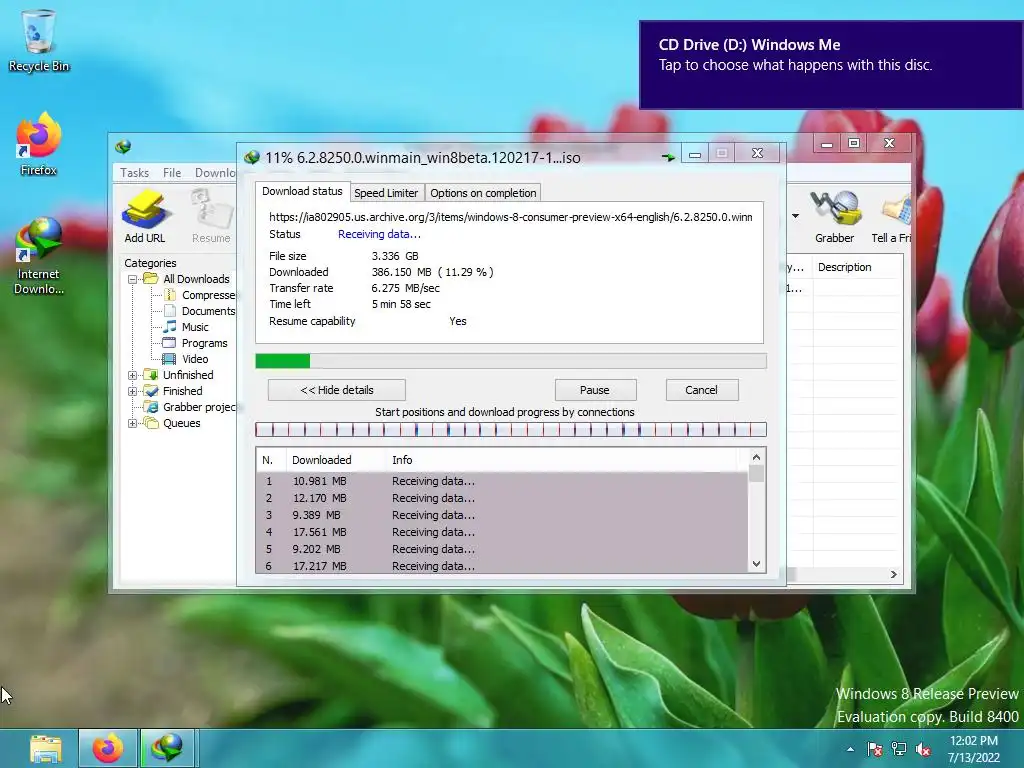1024x768 pixels.
Task: Click the Action Center flag tray icon
Action: 874,749
